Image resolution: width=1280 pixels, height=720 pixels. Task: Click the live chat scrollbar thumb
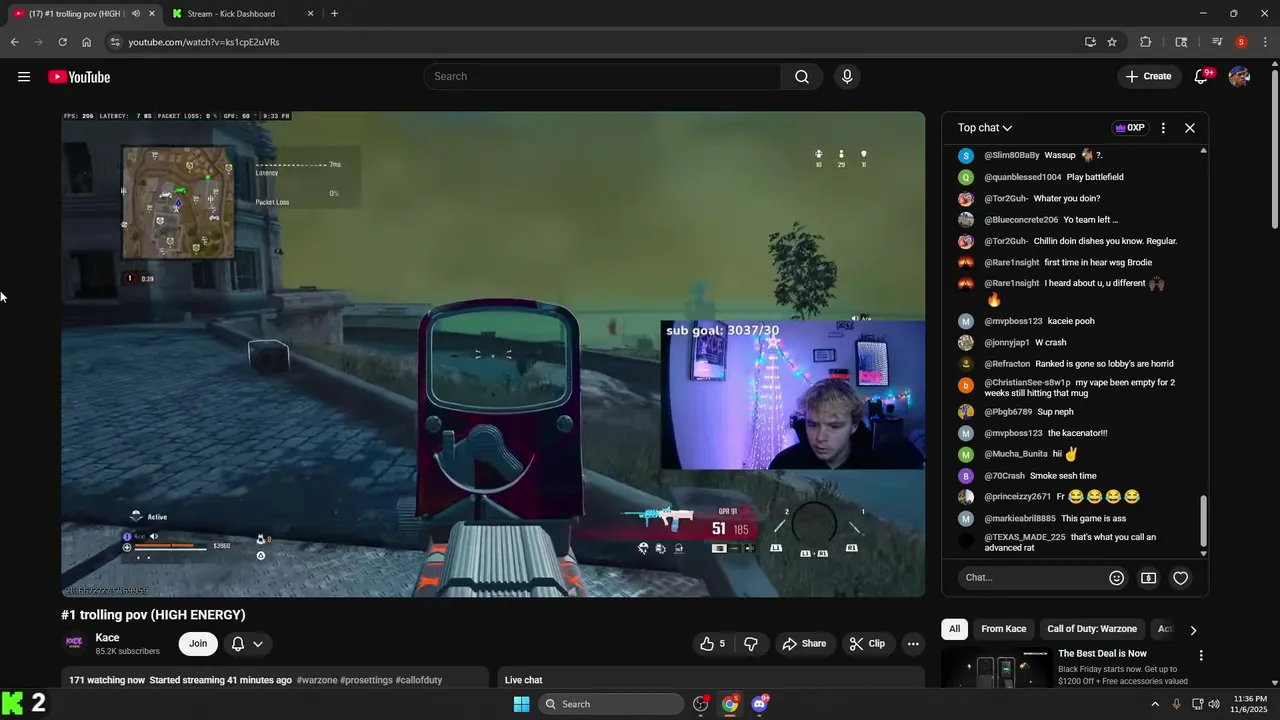pyautogui.click(x=1203, y=521)
